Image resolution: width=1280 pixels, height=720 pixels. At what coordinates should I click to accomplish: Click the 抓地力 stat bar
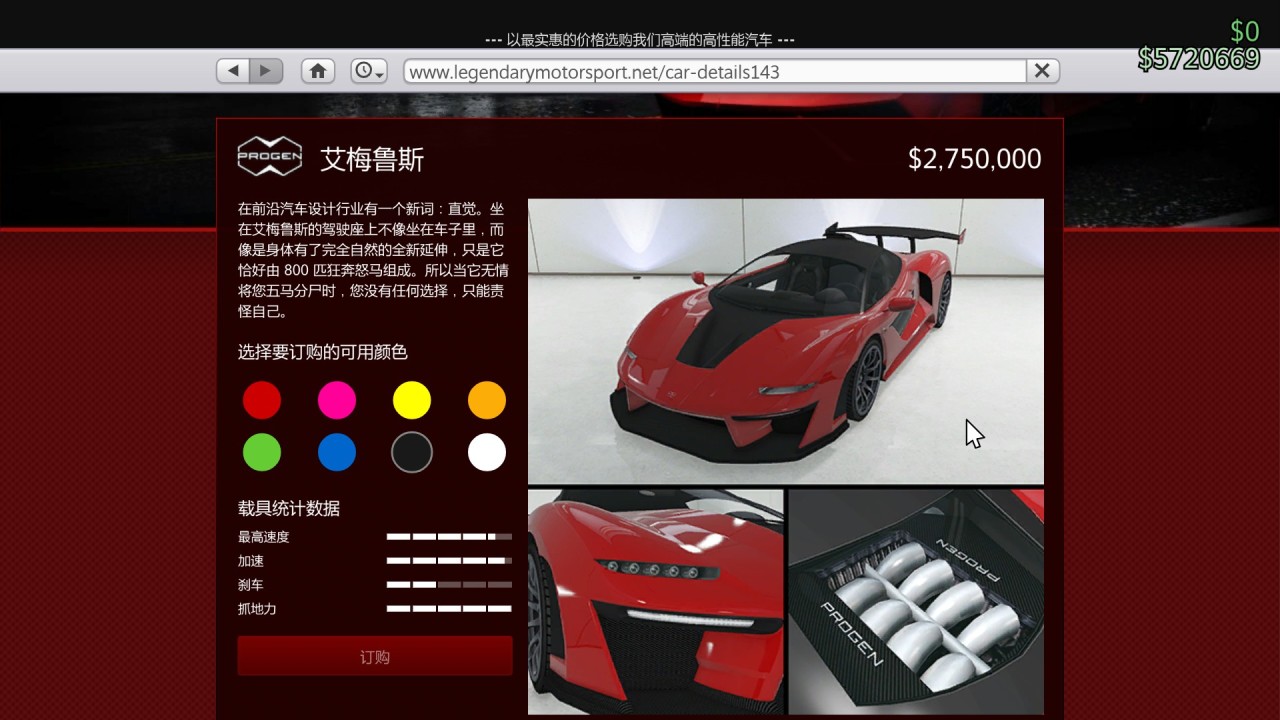[x=449, y=609]
